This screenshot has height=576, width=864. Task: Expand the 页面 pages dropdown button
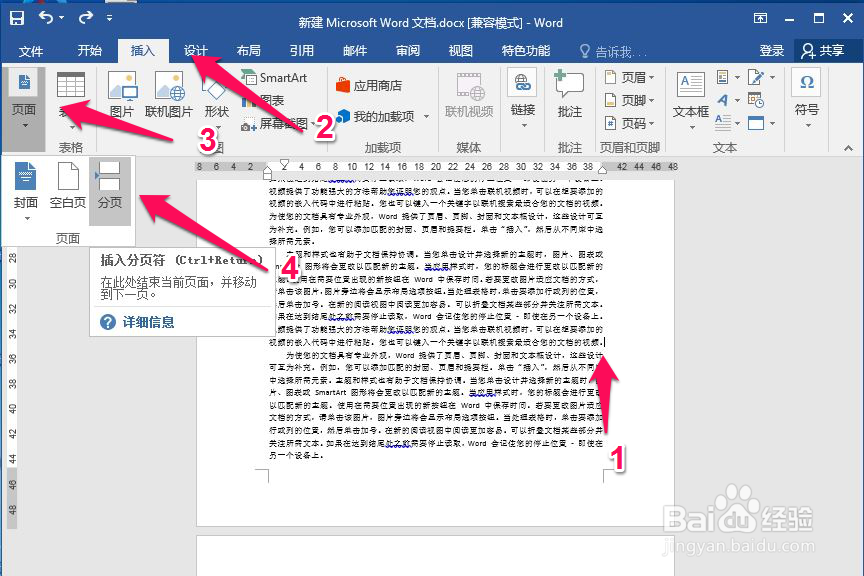tap(24, 108)
